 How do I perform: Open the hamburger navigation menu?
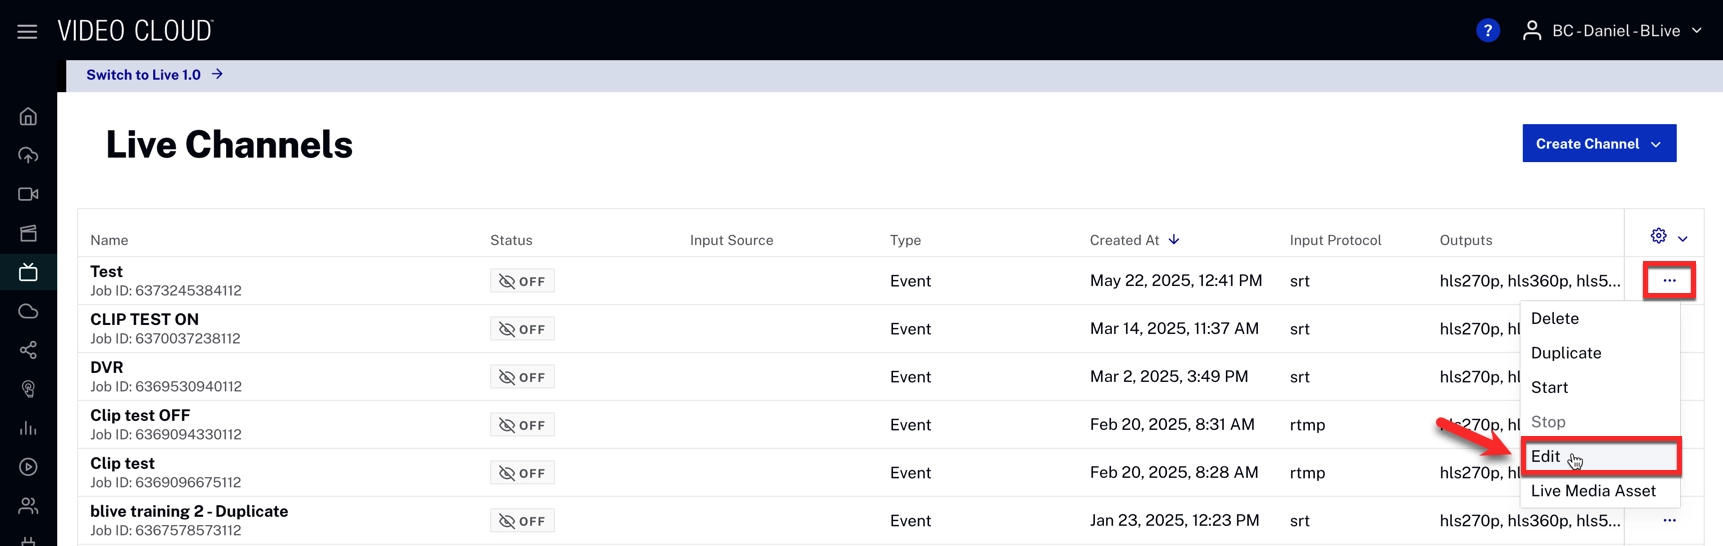tap(27, 32)
